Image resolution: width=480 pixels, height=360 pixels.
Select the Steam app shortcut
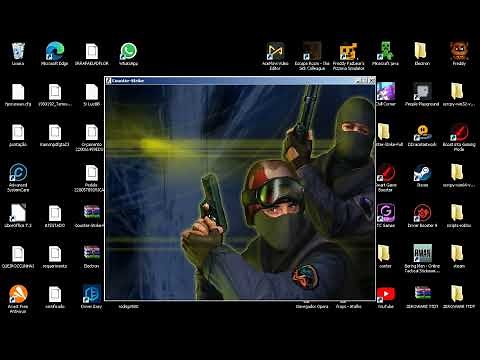coord(422,173)
